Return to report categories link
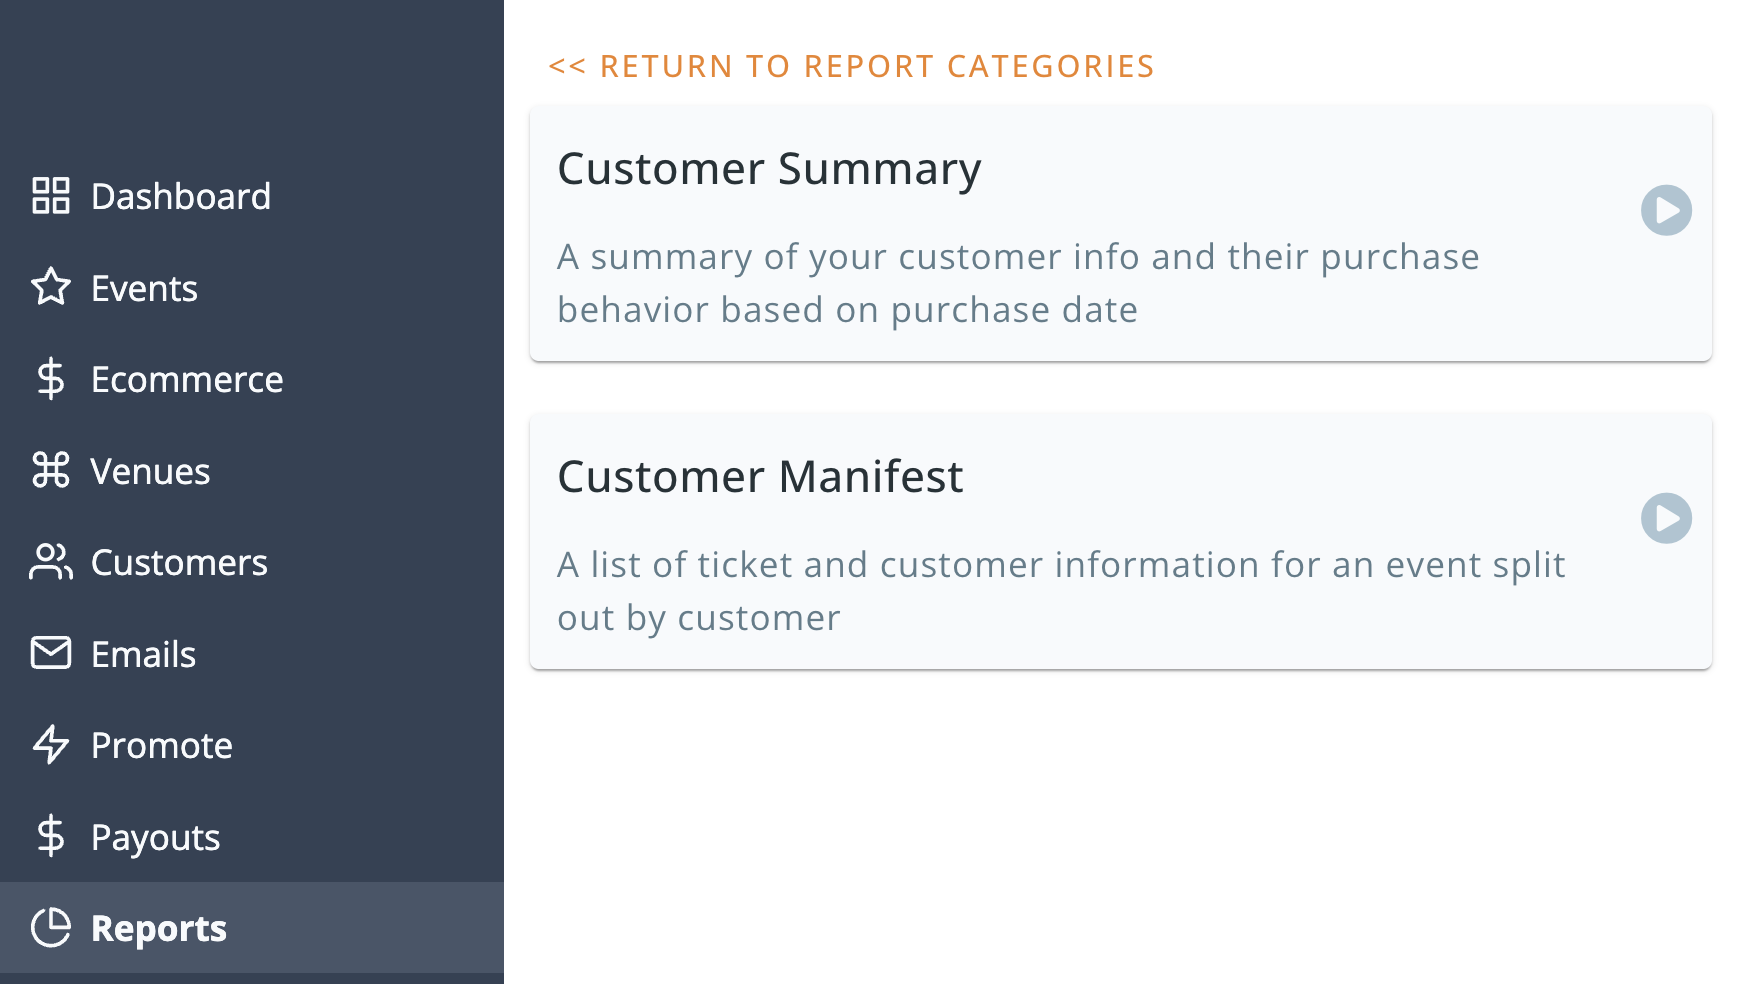1752x984 pixels. 851,66
